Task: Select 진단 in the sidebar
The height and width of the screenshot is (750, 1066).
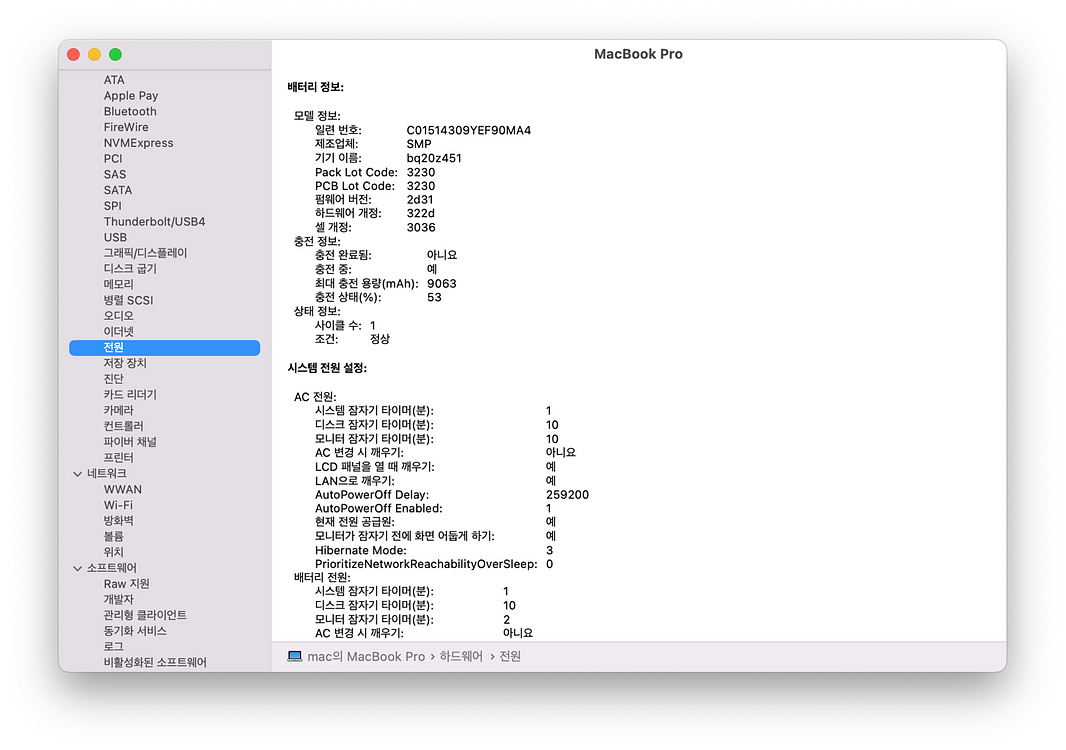Action: pos(113,379)
